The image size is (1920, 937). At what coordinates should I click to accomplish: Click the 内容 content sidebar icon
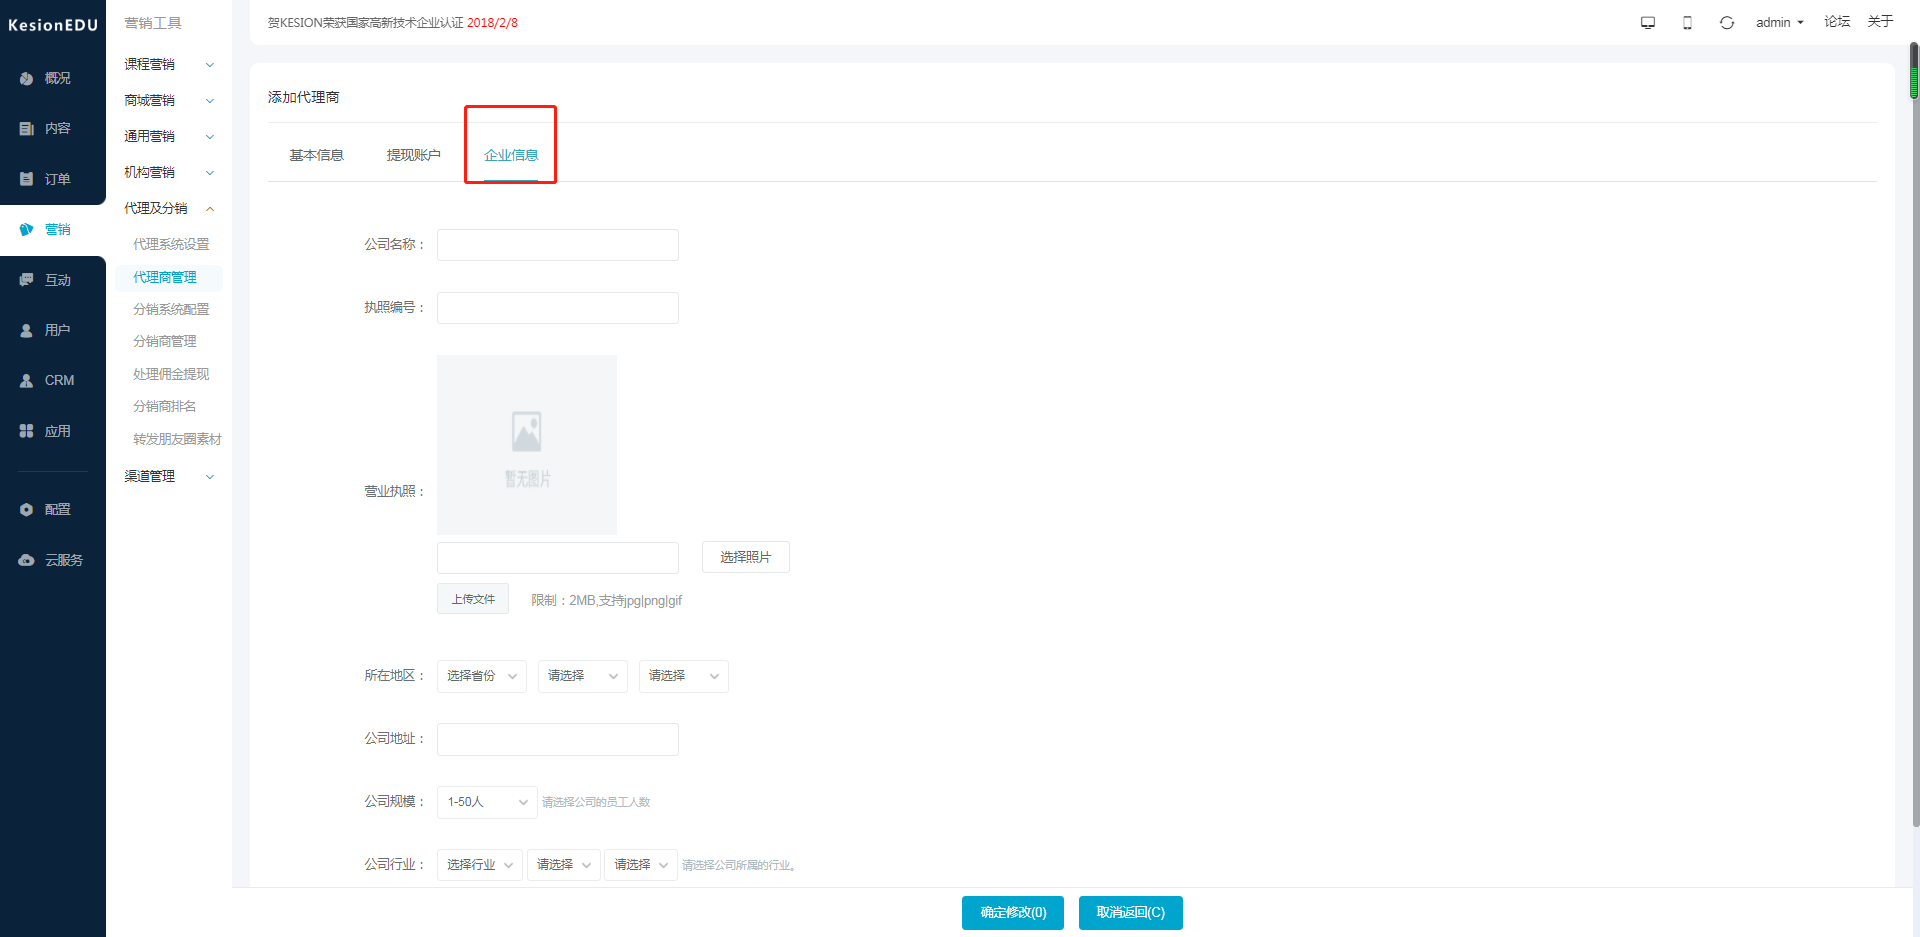pos(27,128)
